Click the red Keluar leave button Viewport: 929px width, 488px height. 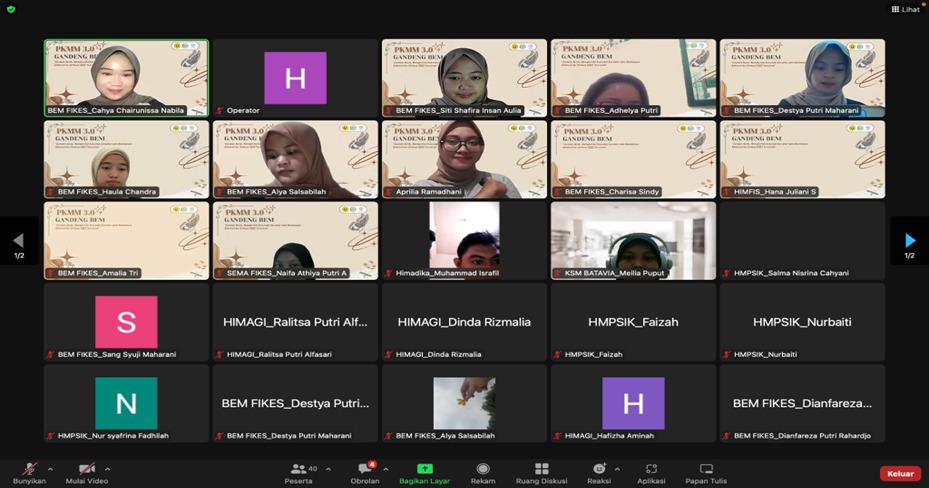[900, 474]
